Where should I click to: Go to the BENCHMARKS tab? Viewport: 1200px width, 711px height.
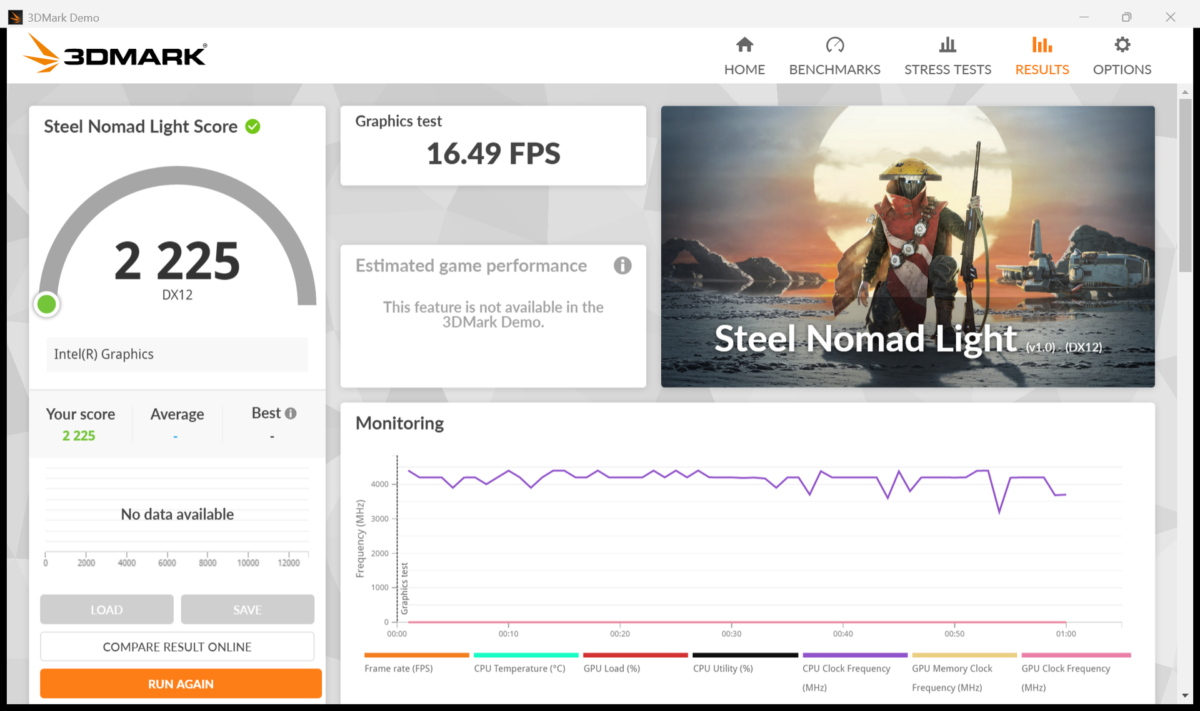[834, 56]
